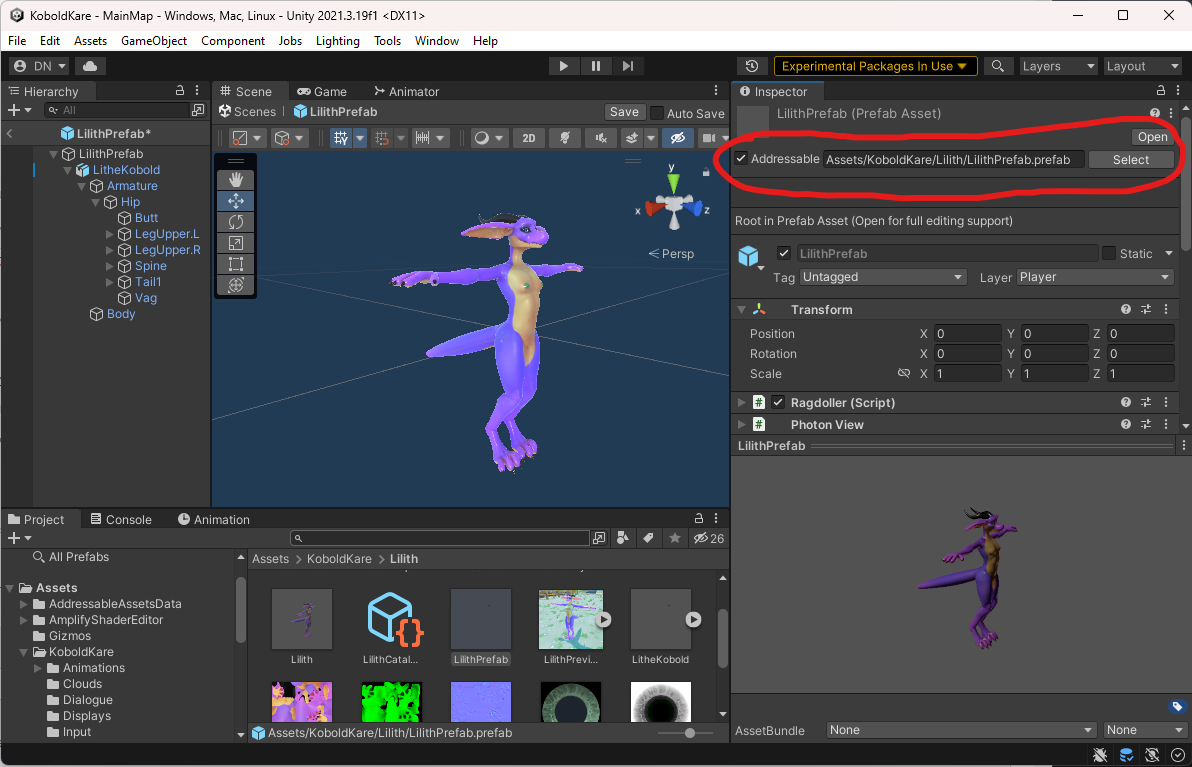Select the Hand (View) tool
Viewport: 1192px width, 767px height.
coord(236,179)
